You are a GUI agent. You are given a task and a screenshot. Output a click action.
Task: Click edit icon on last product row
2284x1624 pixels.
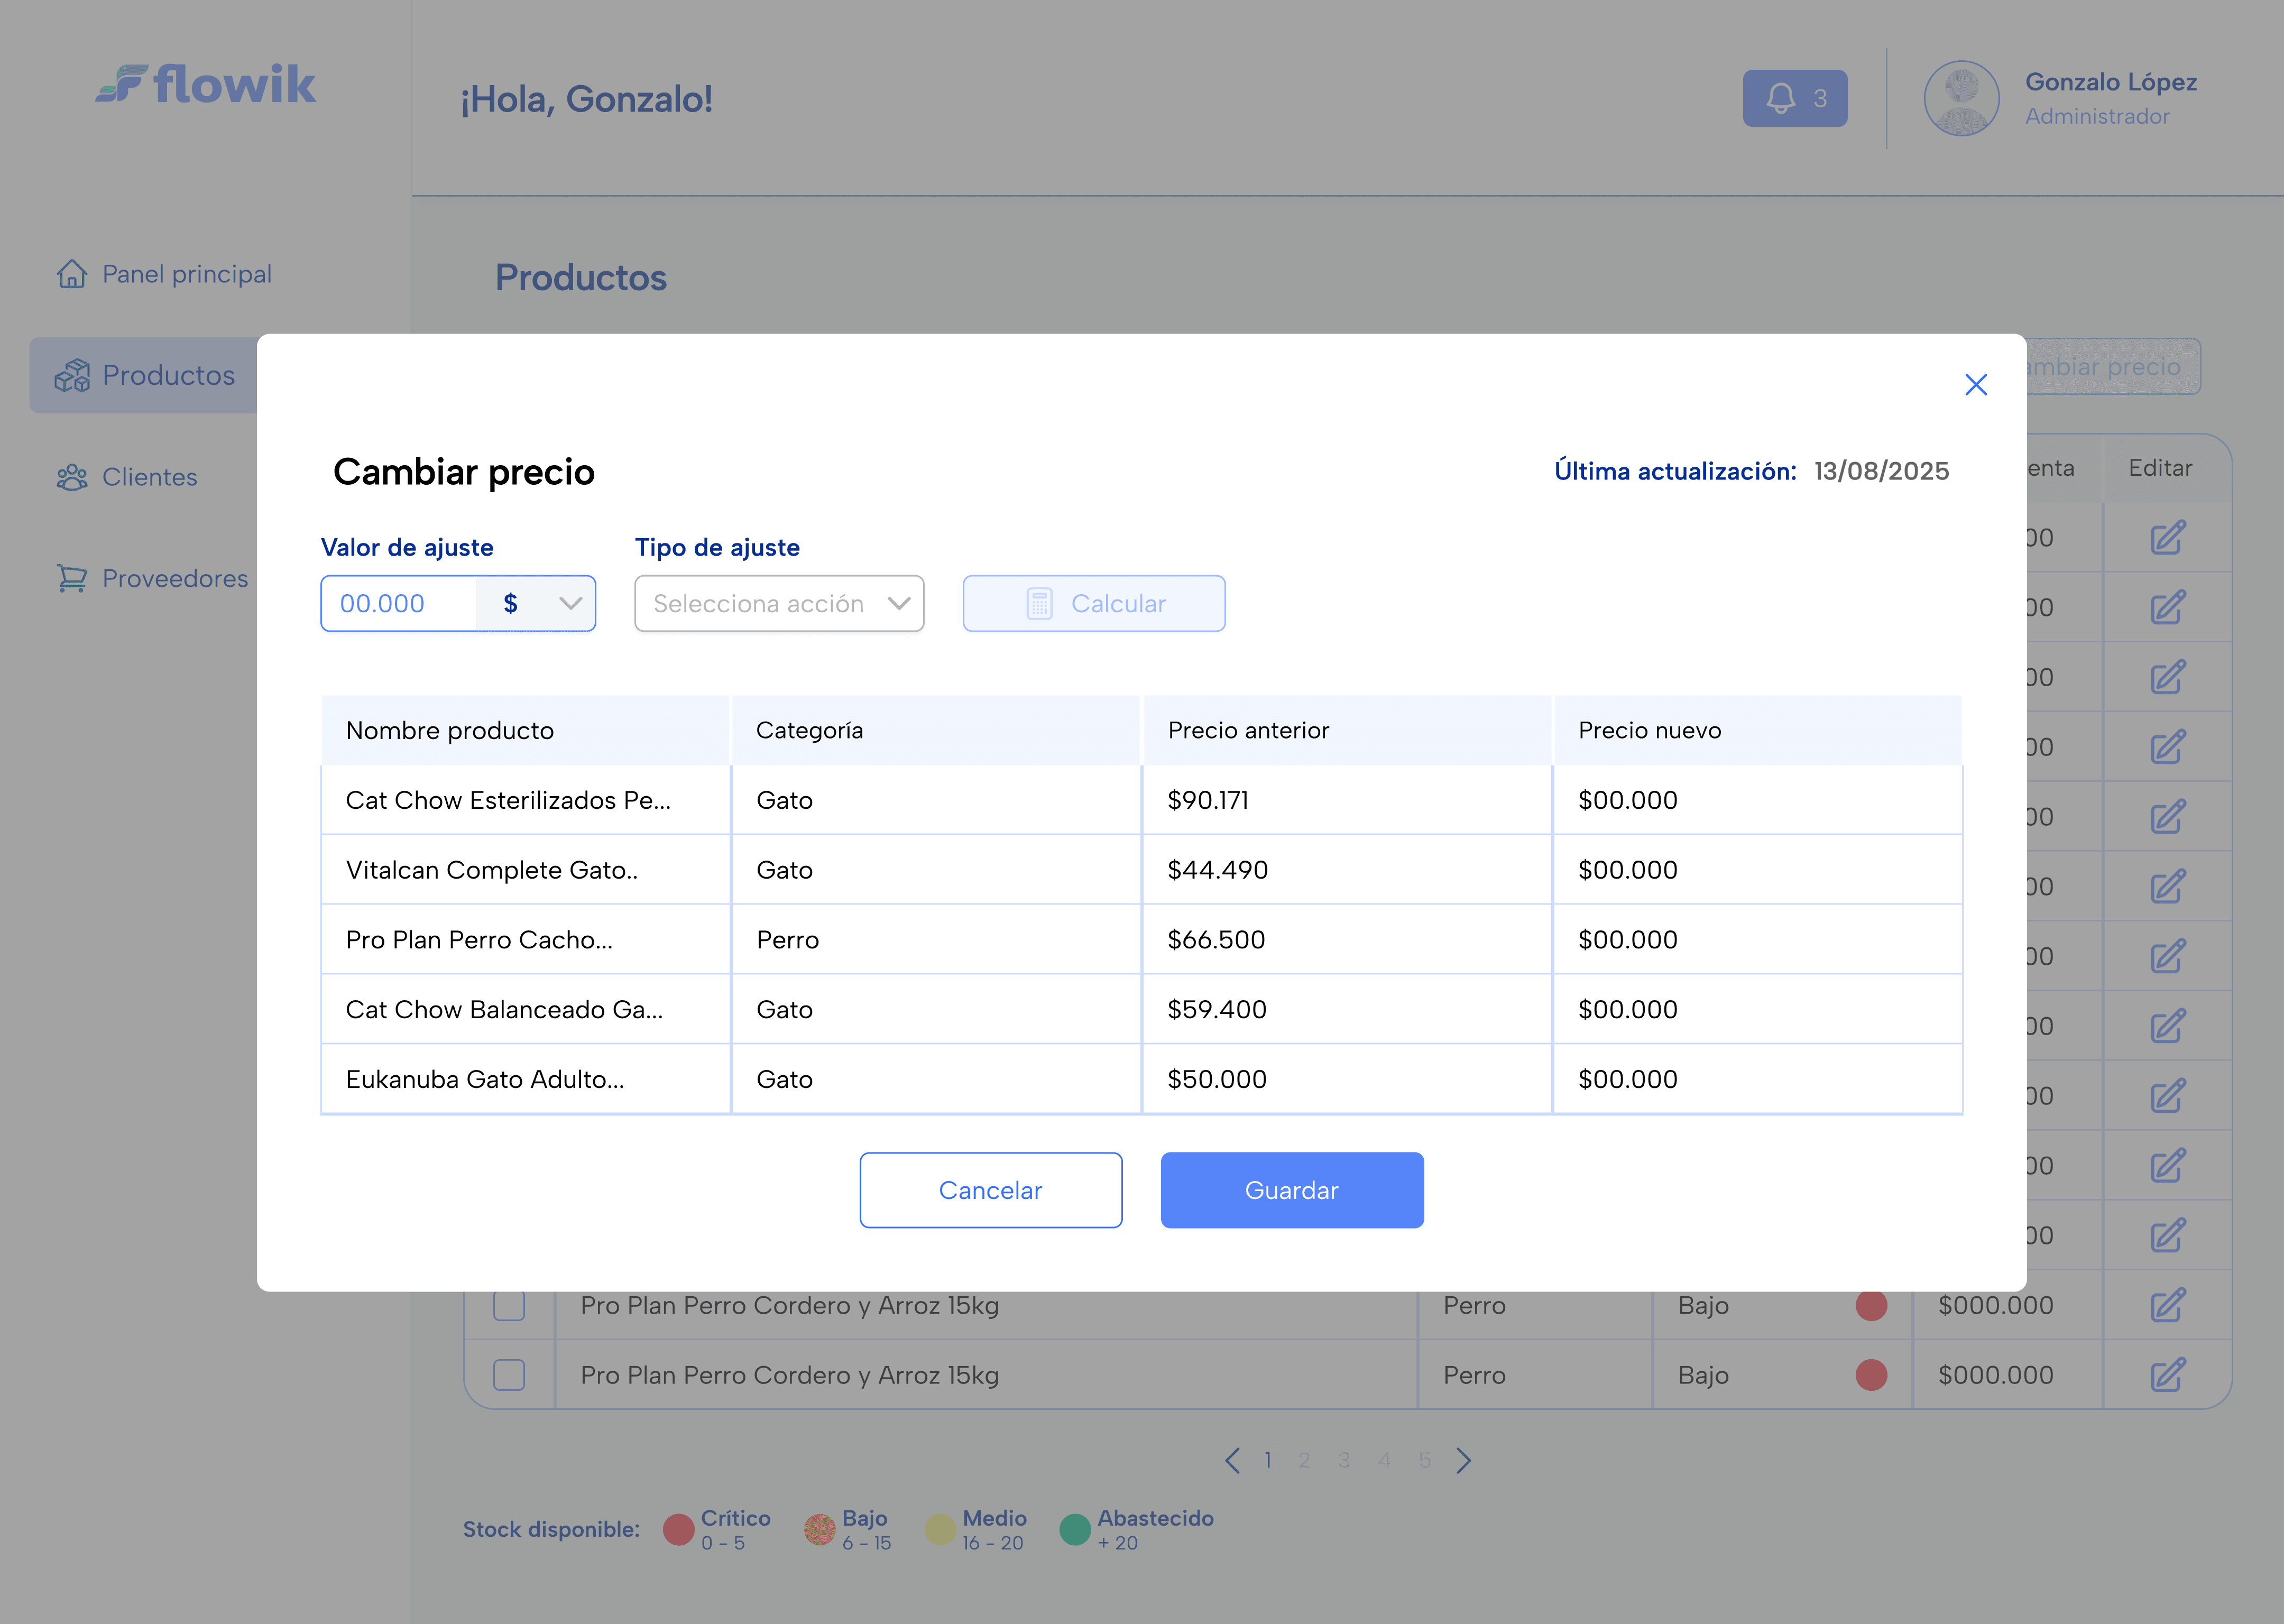2167,1375
